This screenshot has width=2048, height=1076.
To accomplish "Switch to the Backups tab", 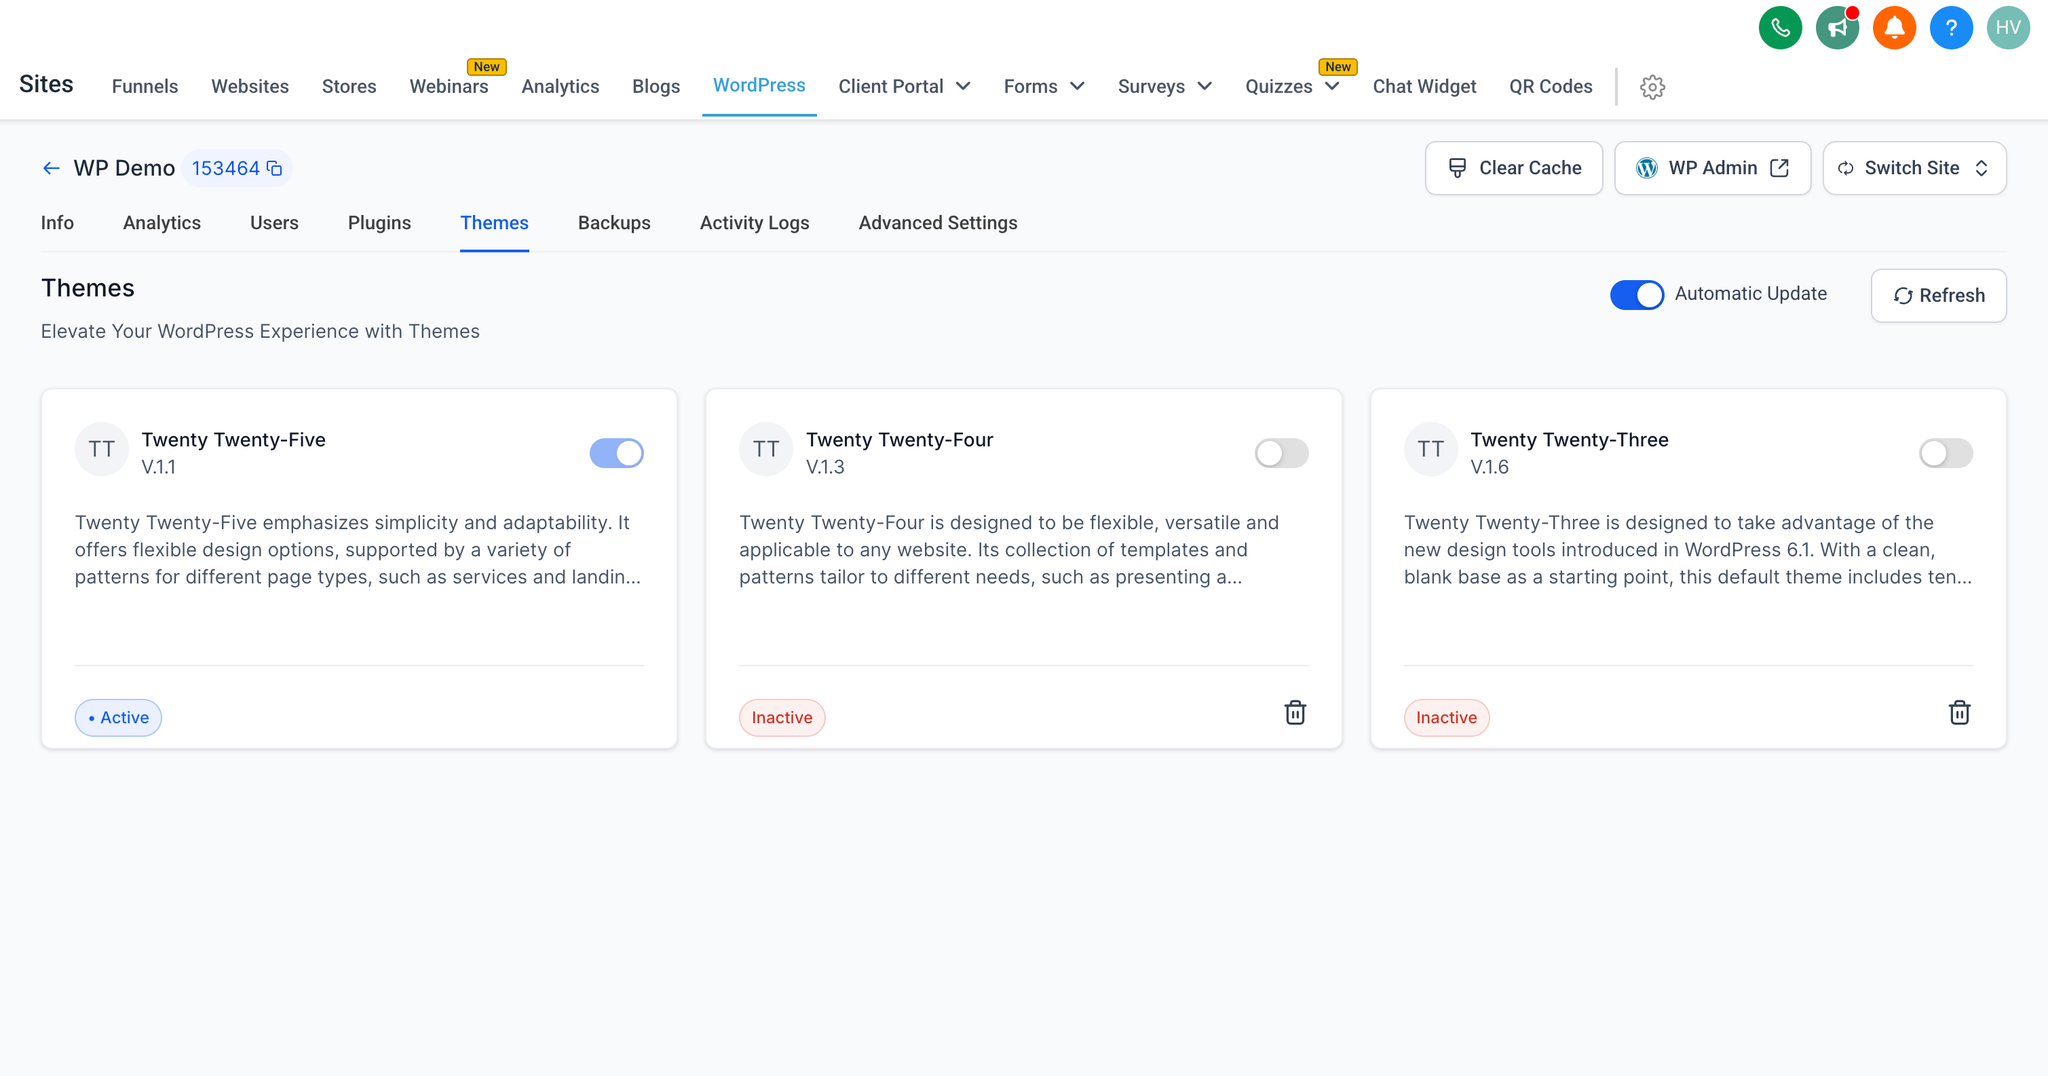I will (614, 223).
